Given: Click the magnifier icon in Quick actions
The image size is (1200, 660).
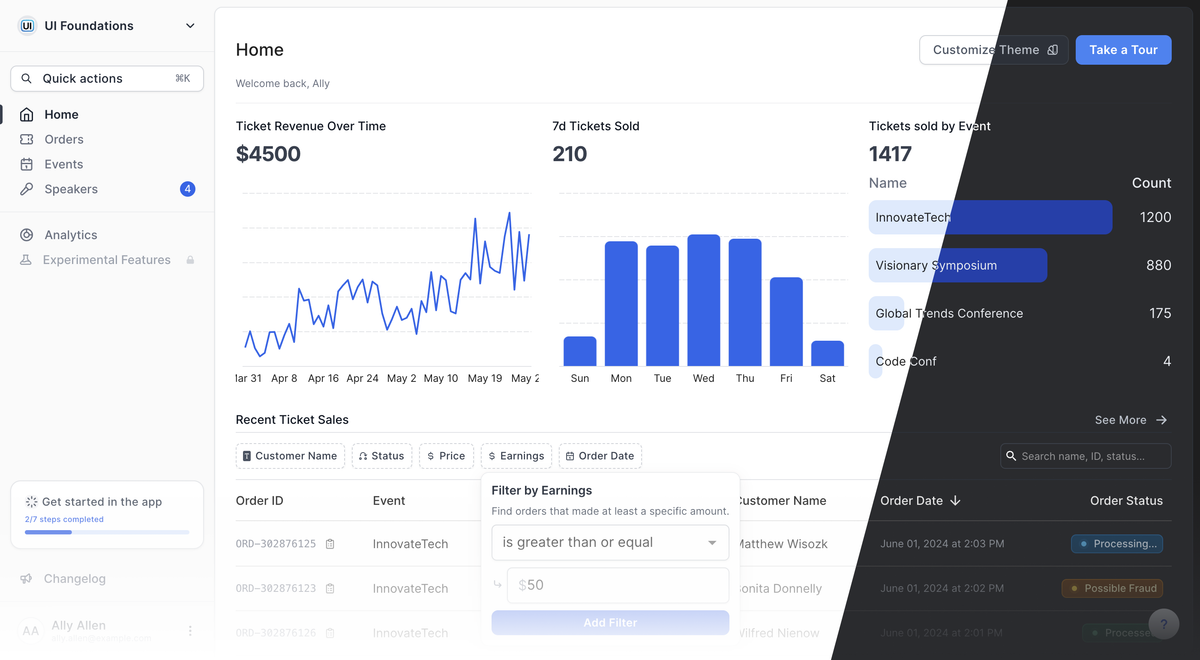Looking at the screenshot, I should pos(27,78).
